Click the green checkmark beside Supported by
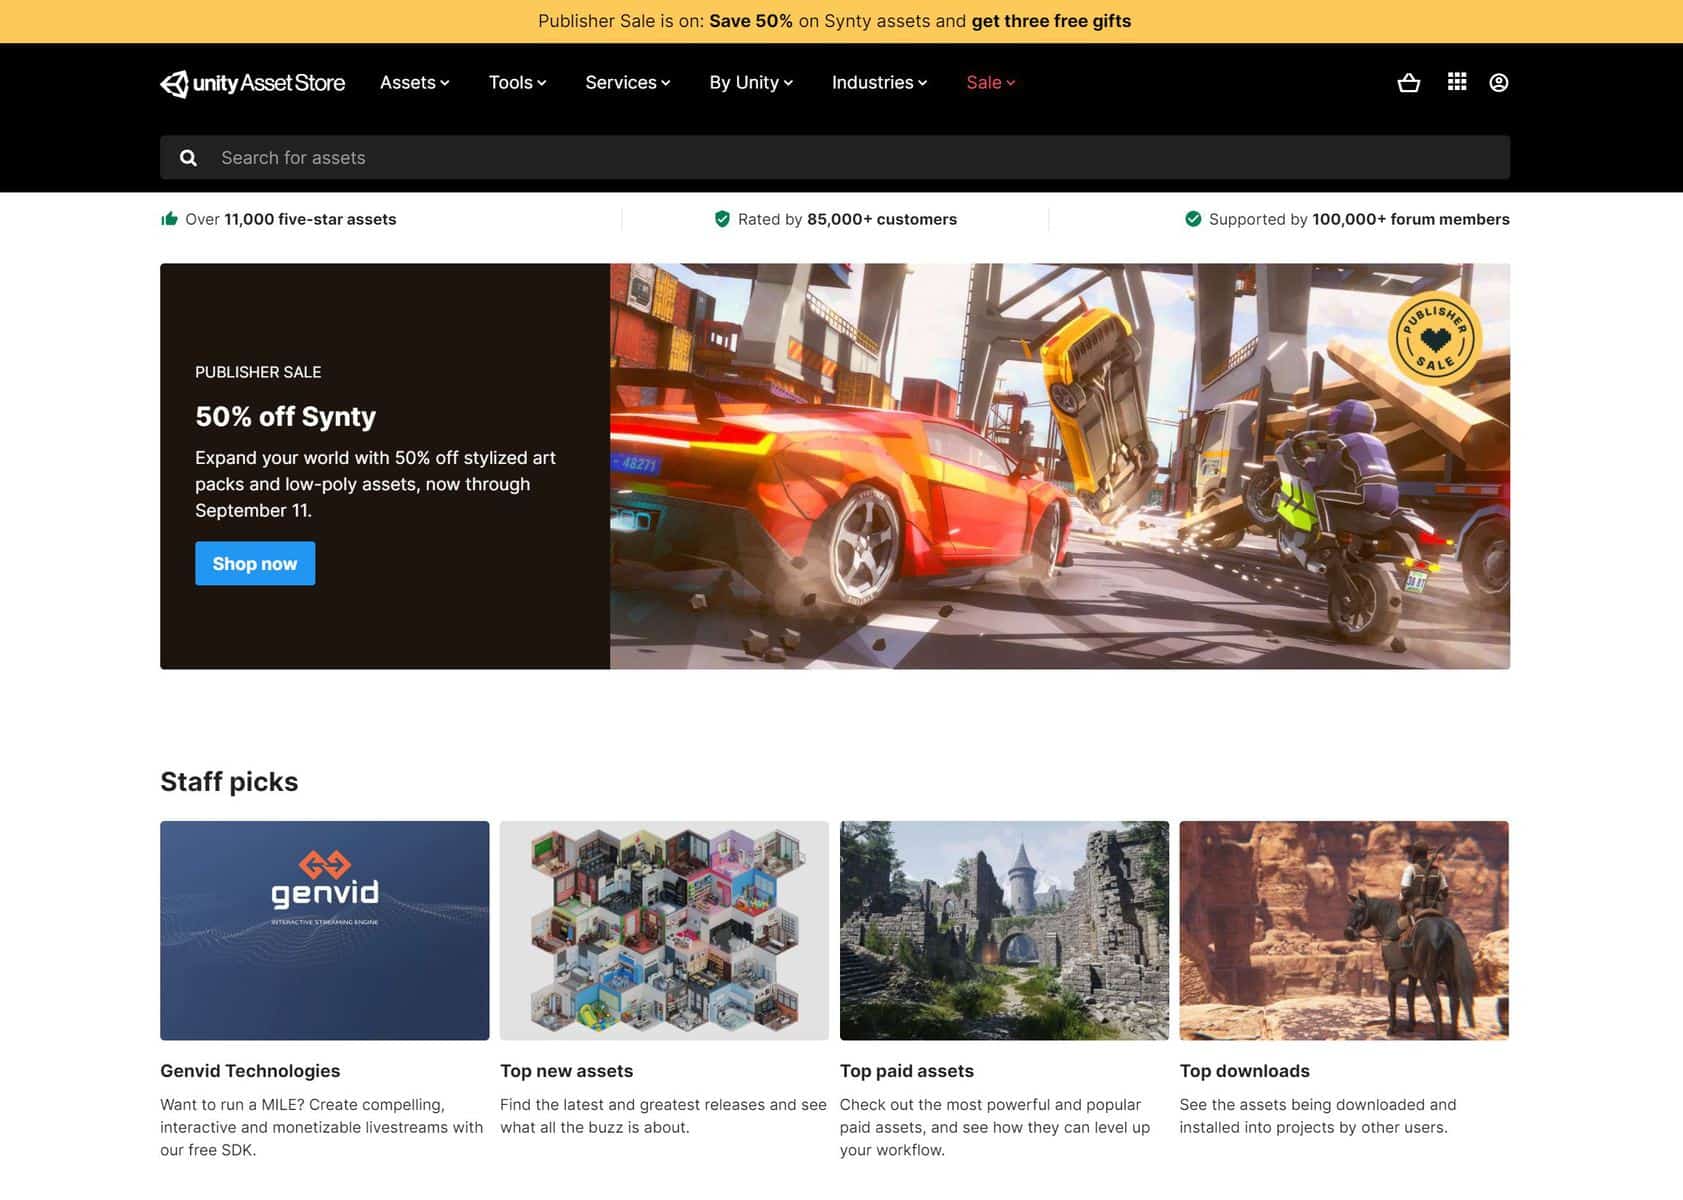The image size is (1683, 1200). tap(1193, 219)
